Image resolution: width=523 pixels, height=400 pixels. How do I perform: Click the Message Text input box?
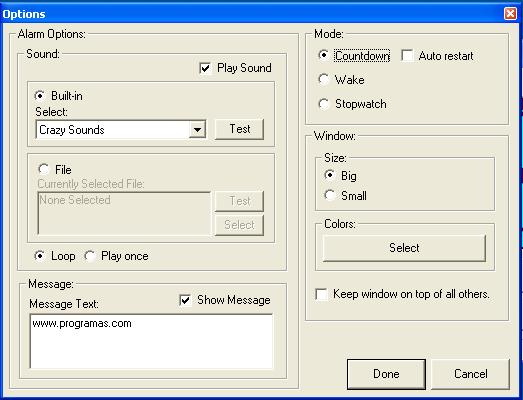tap(151, 341)
